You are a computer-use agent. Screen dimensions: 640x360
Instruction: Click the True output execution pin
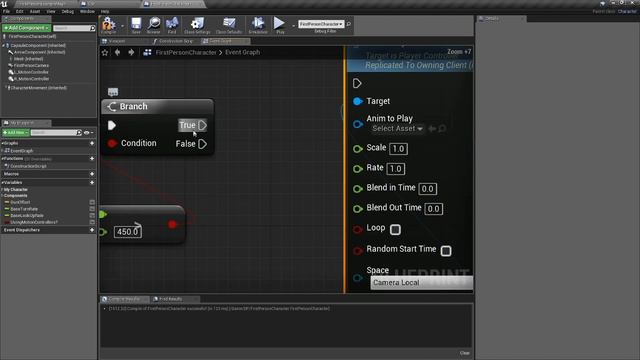[x=202, y=125]
